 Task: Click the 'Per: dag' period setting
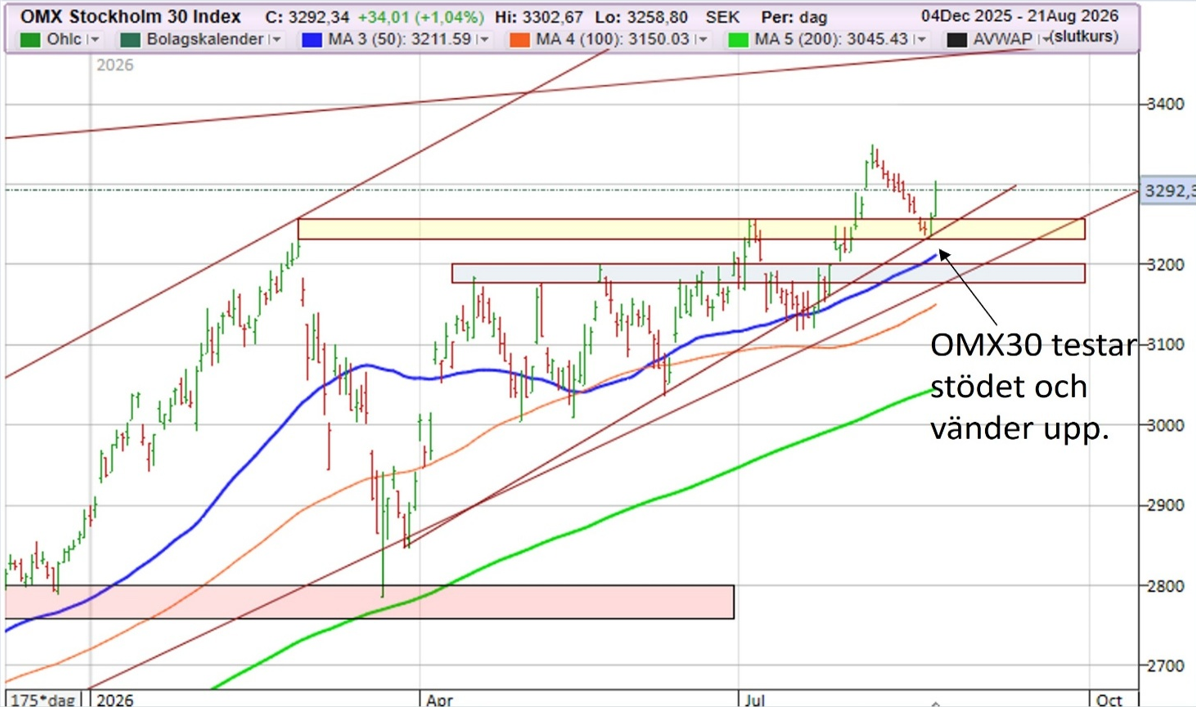click(x=793, y=17)
